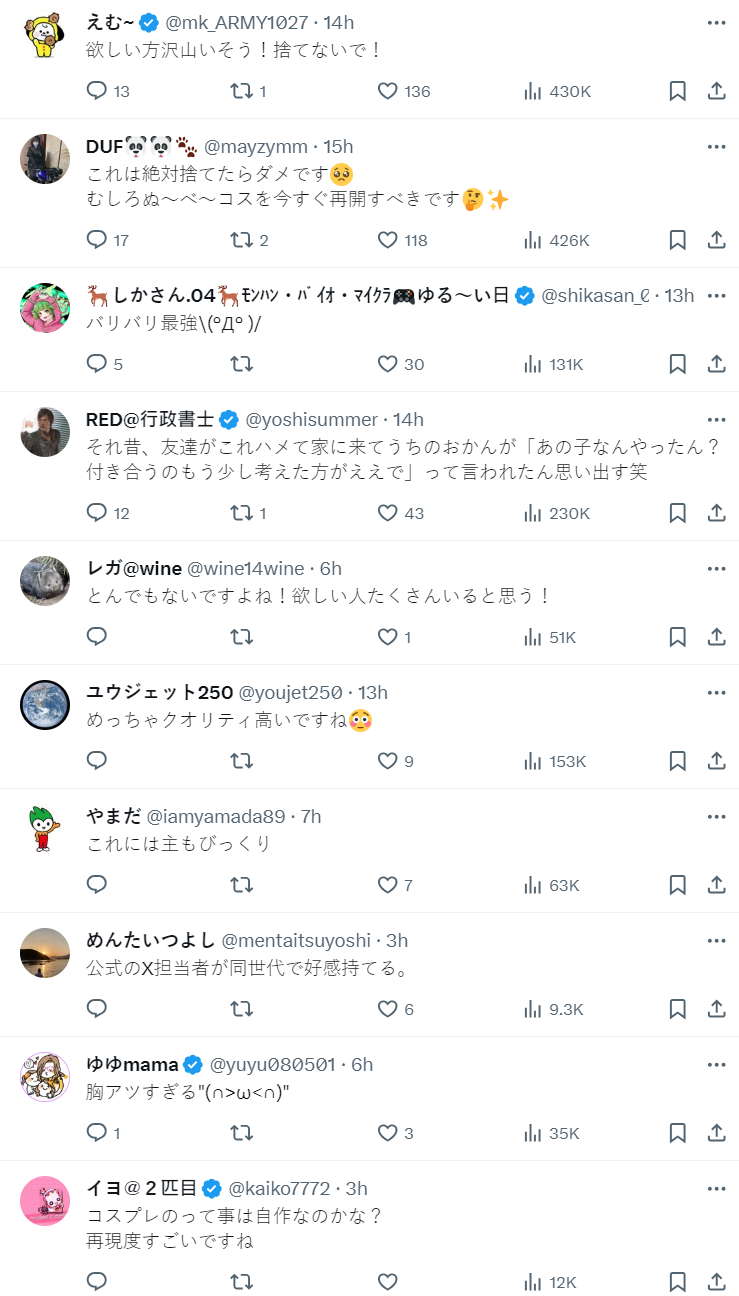Image resolution: width=739 pixels, height=1296 pixels.
Task: Open the 6h timestamp on レガ@wine tweet
Action: [331, 569]
